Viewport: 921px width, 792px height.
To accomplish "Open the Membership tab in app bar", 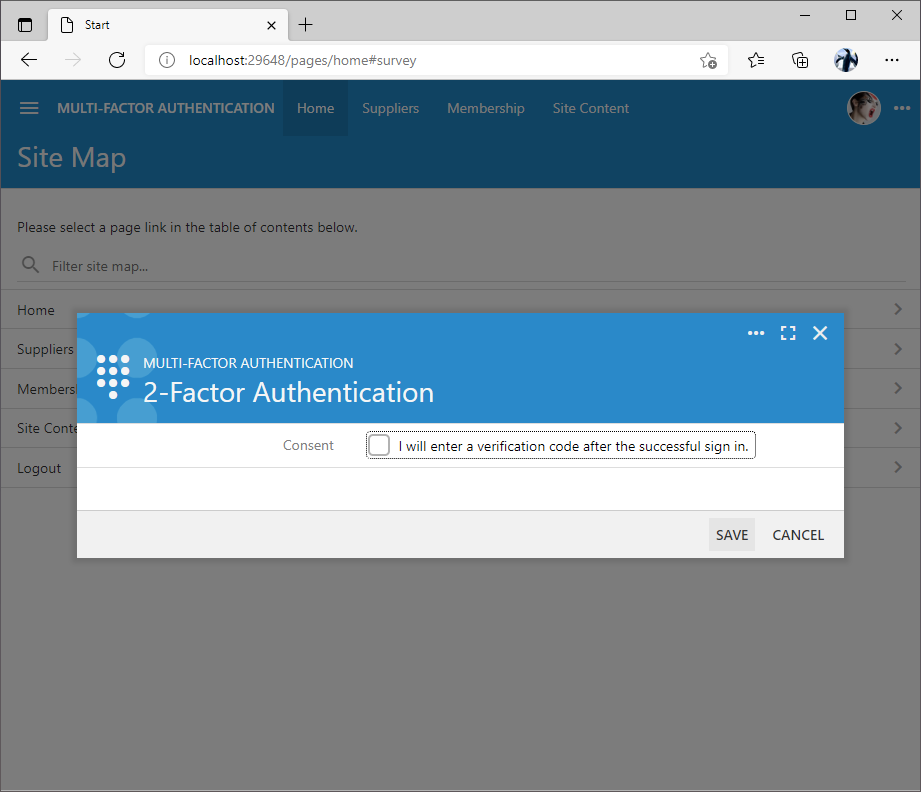I will tap(486, 108).
